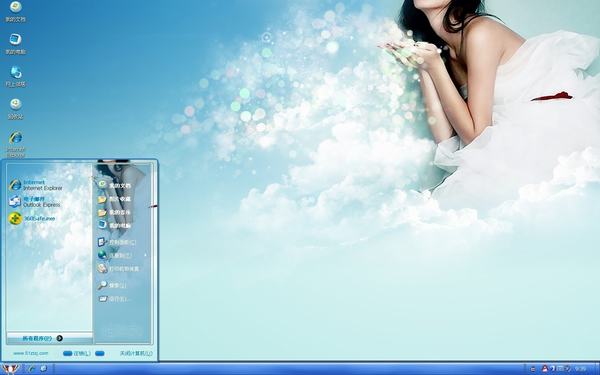The image size is (600, 375).
Task: Launch Outlook Express in the start menu
Action: [34, 202]
